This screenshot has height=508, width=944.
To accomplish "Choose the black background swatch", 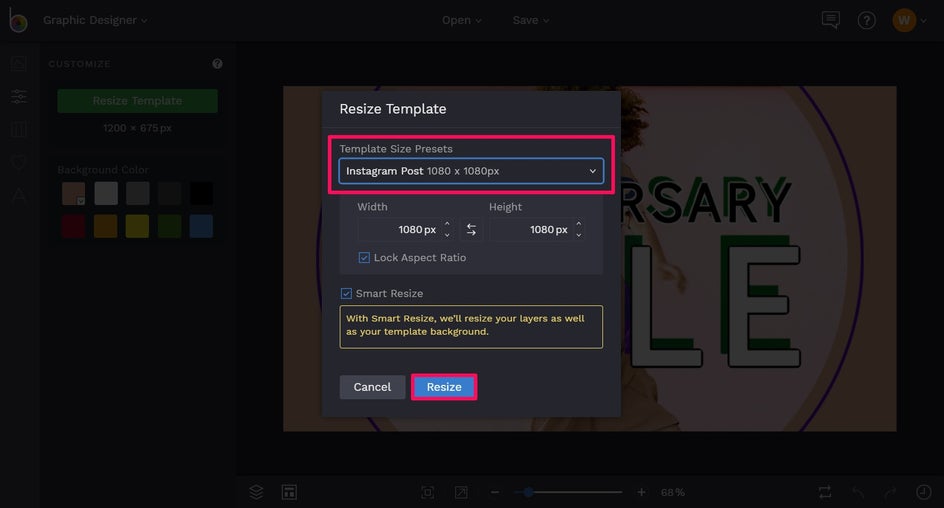I will click(x=201, y=194).
